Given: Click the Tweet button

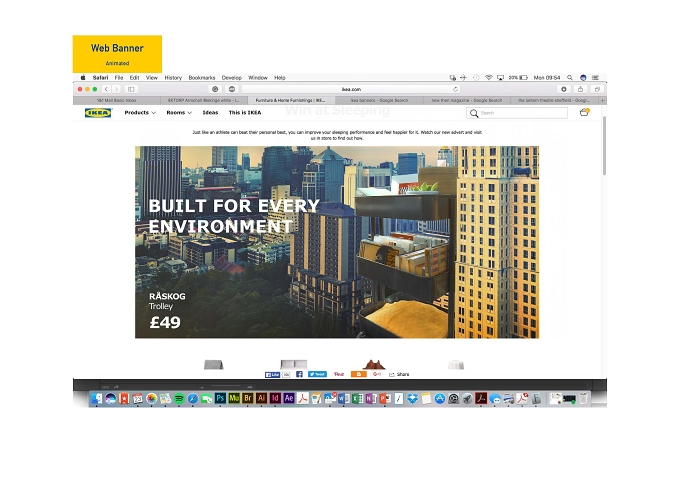Looking at the screenshot, I should tap(317, 374).
